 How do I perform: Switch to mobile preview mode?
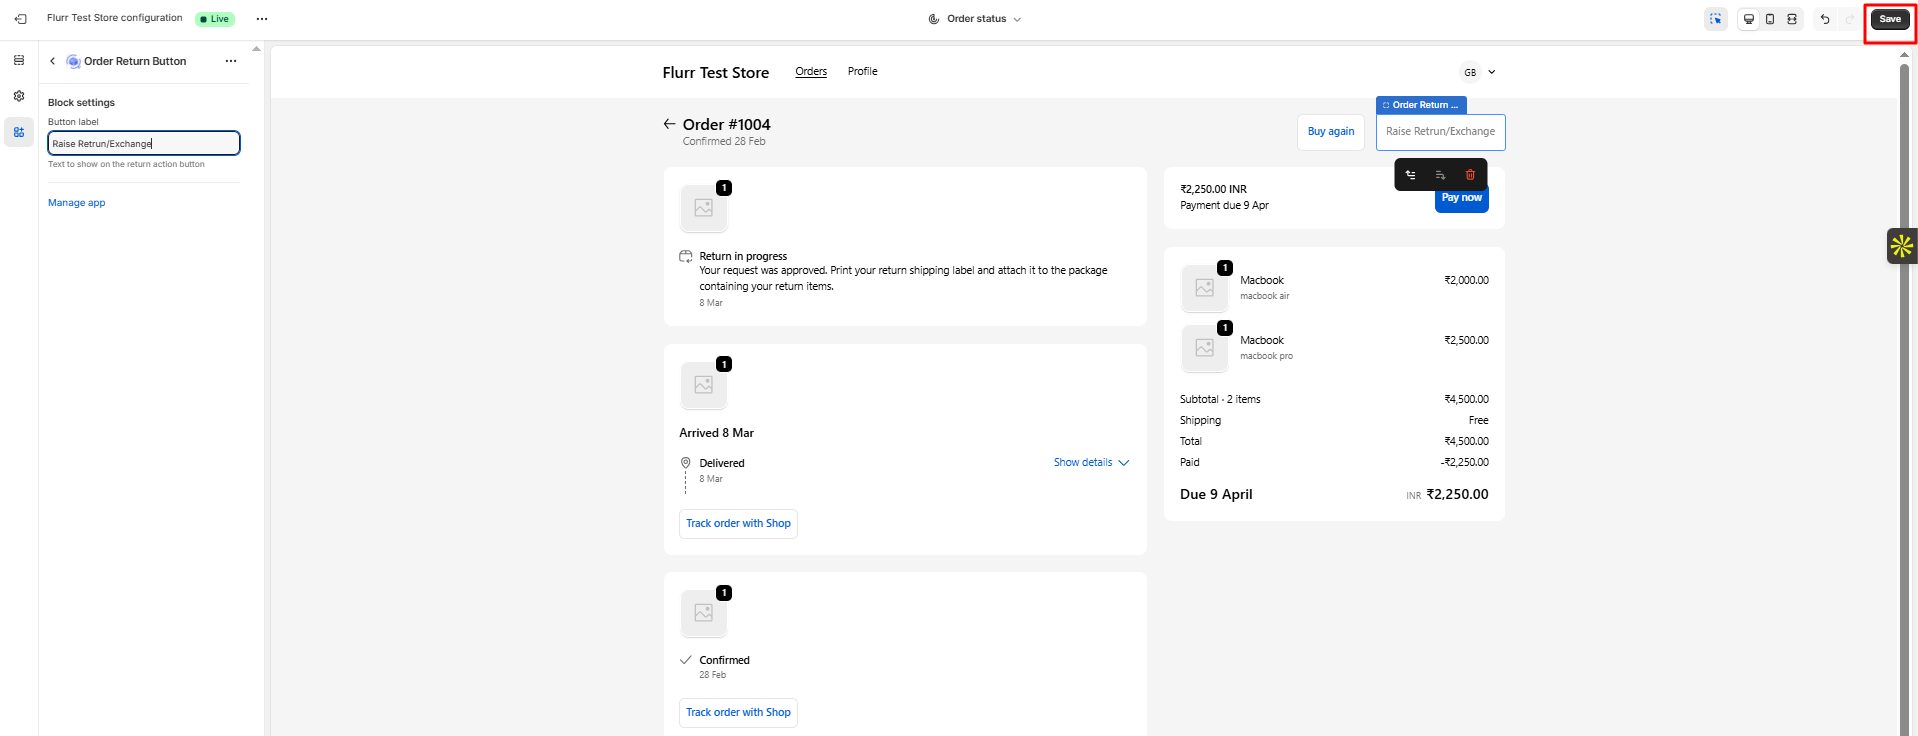pos(1770,19)
